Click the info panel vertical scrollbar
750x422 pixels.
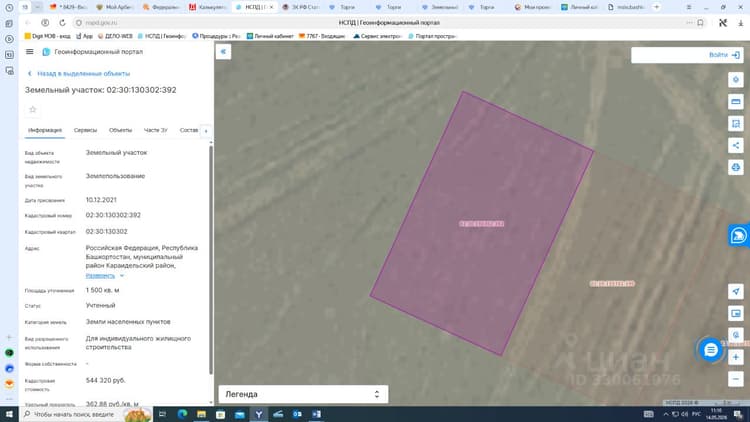coord(211,261)
